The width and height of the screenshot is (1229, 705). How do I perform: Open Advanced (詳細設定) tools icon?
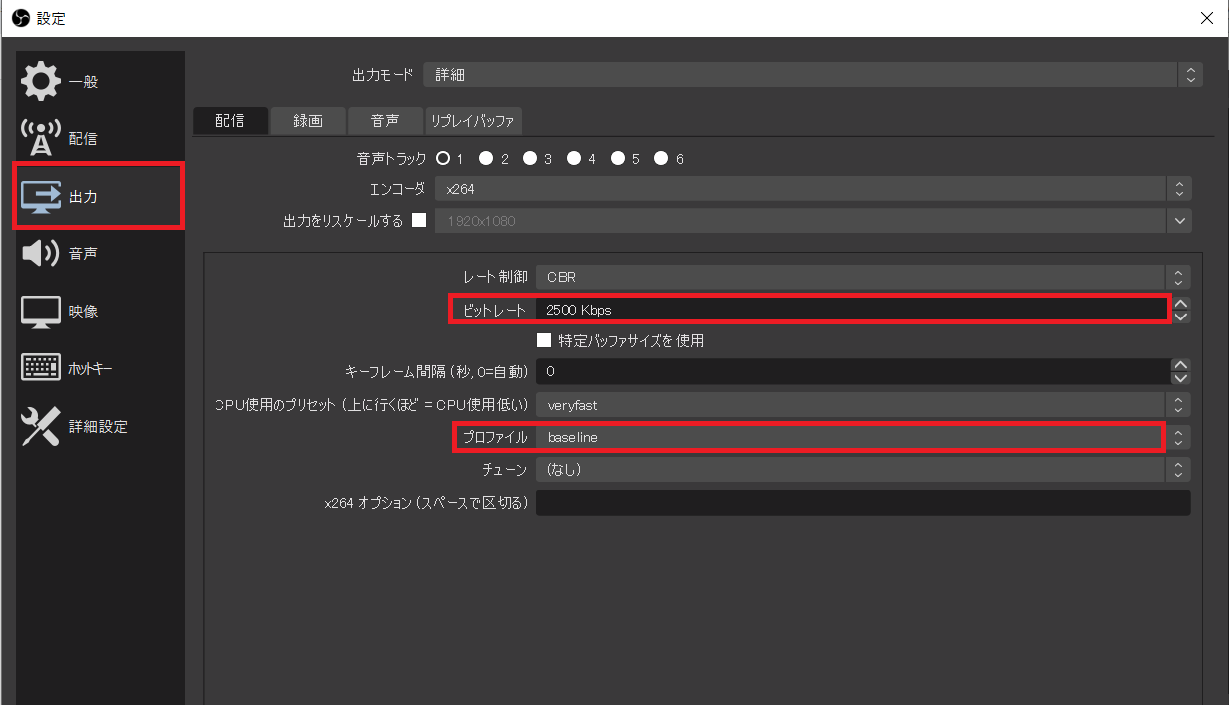click(x=41, y=426)
